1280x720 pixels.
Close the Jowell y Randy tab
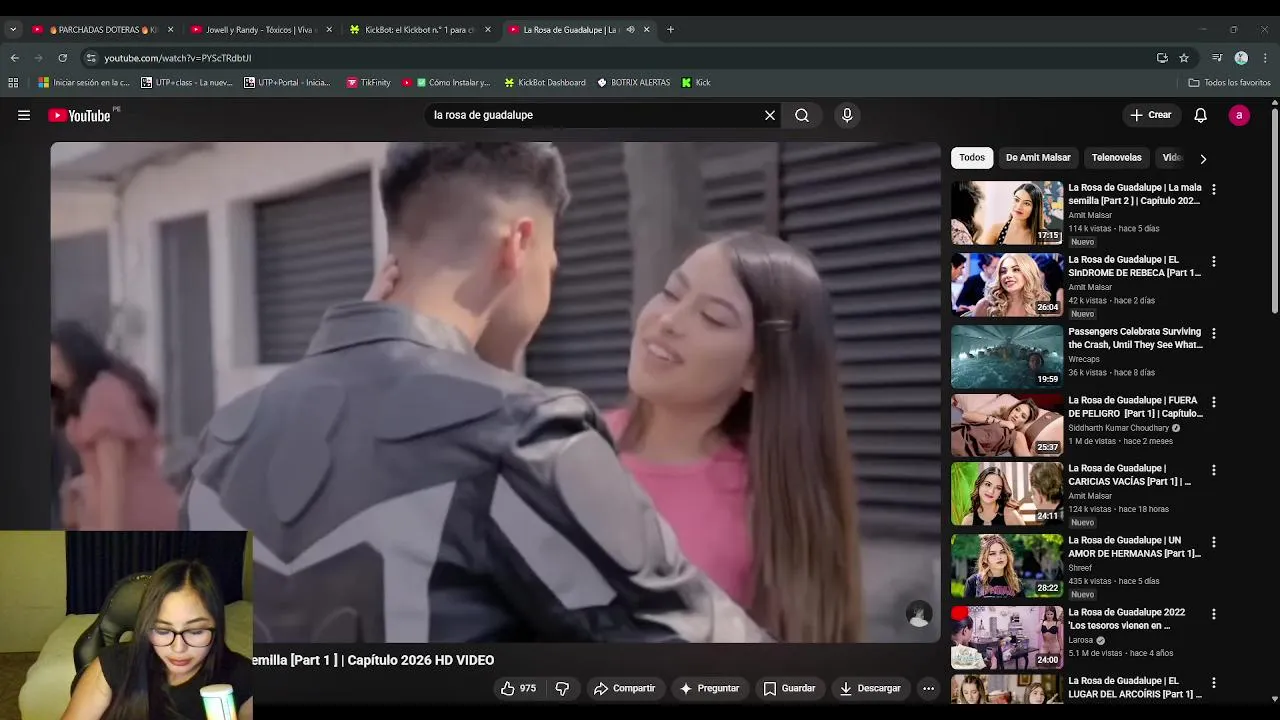coord(329,30)
